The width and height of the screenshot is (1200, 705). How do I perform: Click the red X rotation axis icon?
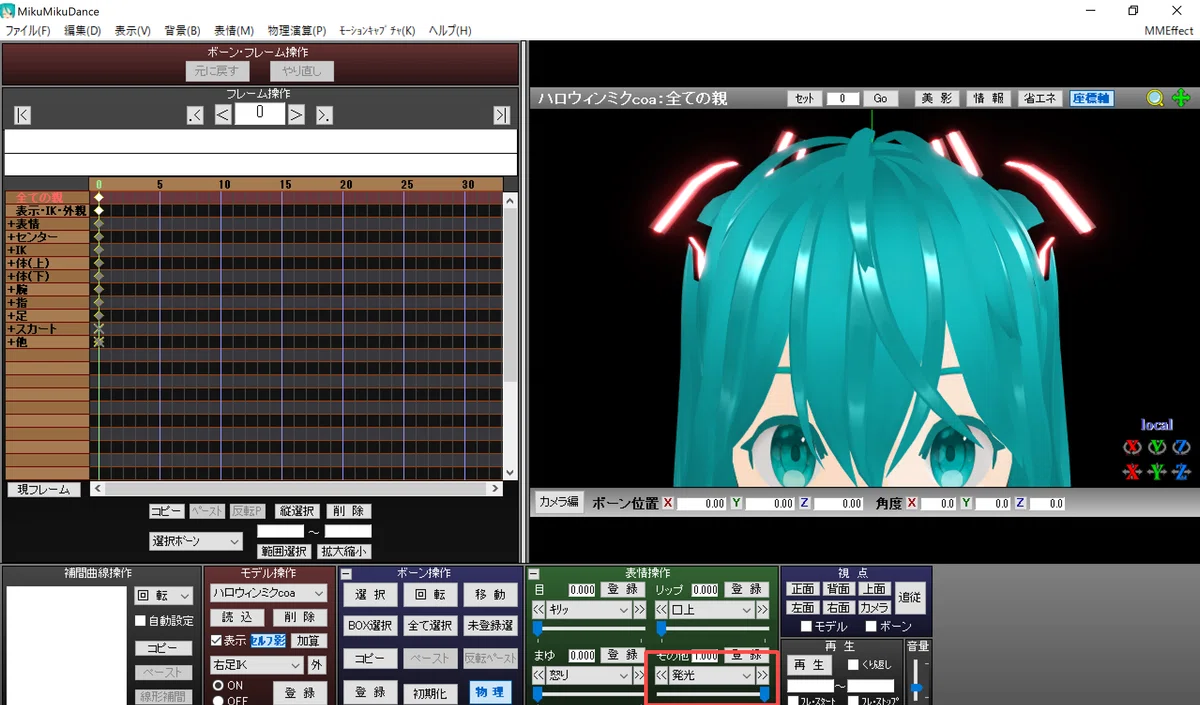[x=1132, y=447]
